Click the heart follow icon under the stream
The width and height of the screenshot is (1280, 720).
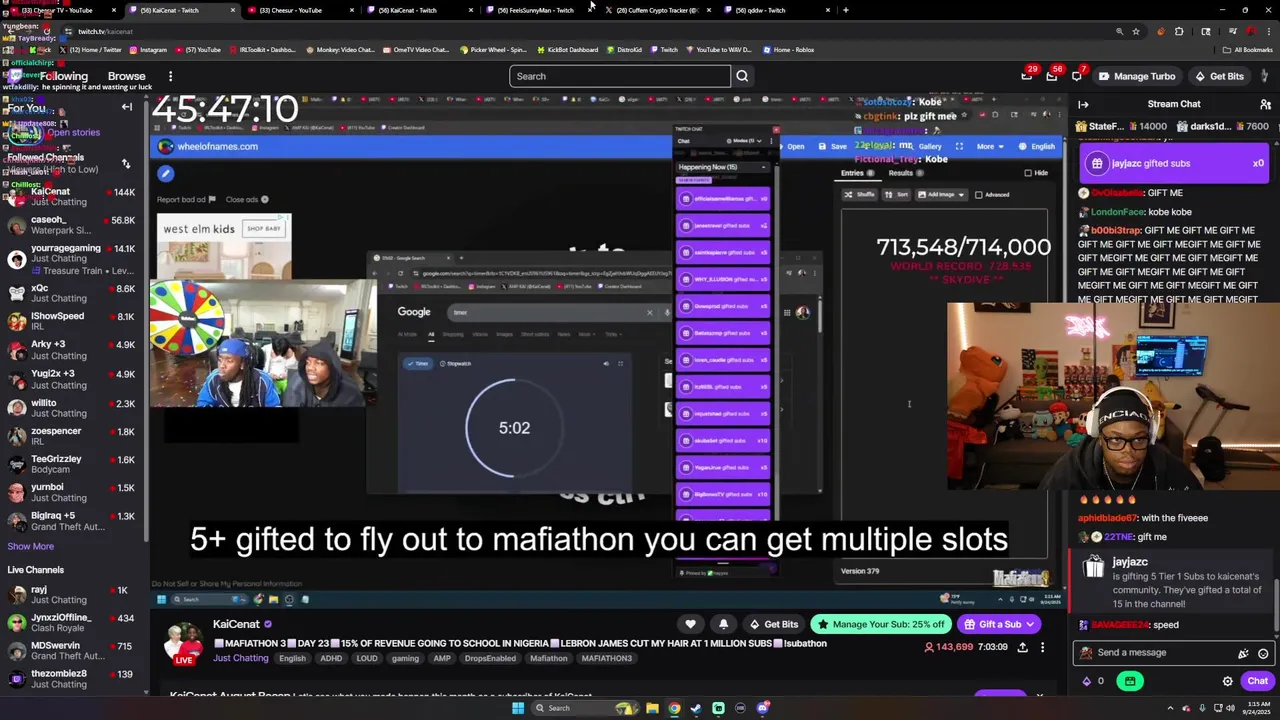690,624
